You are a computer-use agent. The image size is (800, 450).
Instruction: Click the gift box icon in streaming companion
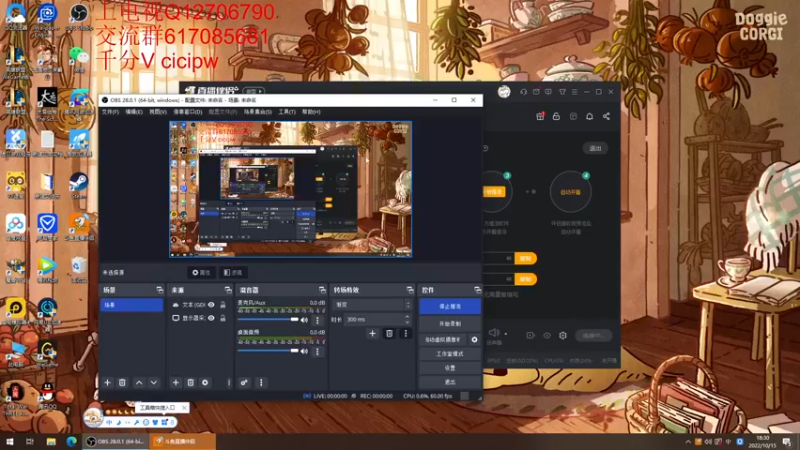click(x=540, y=116)
